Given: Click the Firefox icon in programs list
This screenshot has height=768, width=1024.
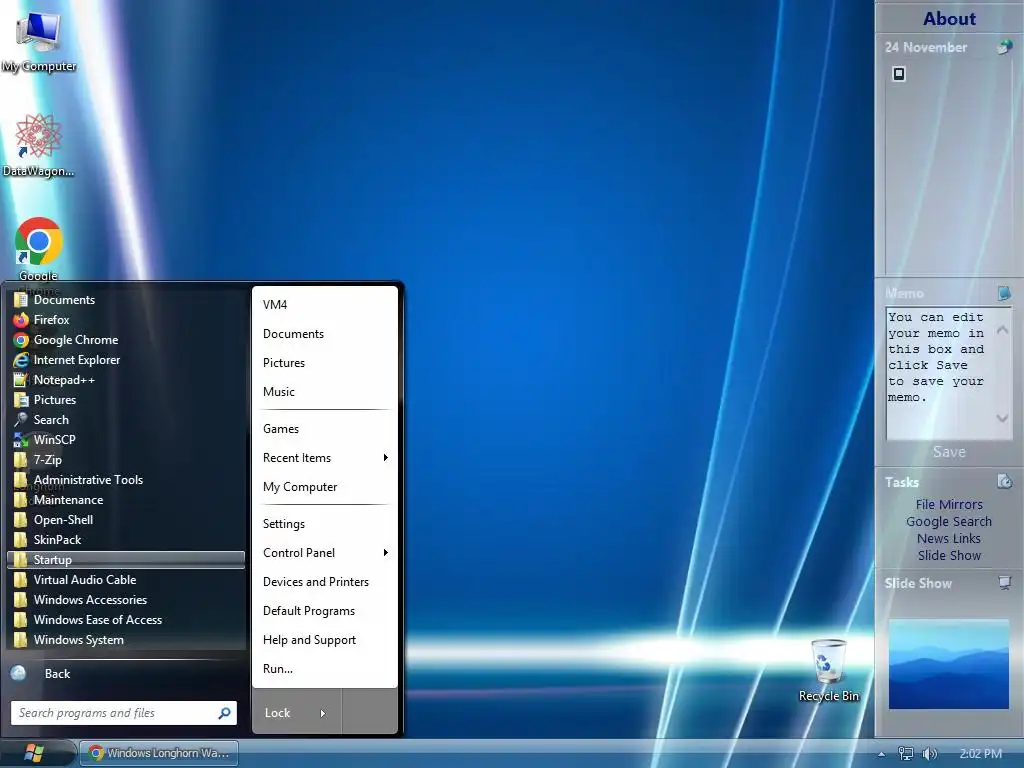Looking at the screenshot, I should 21,319.
